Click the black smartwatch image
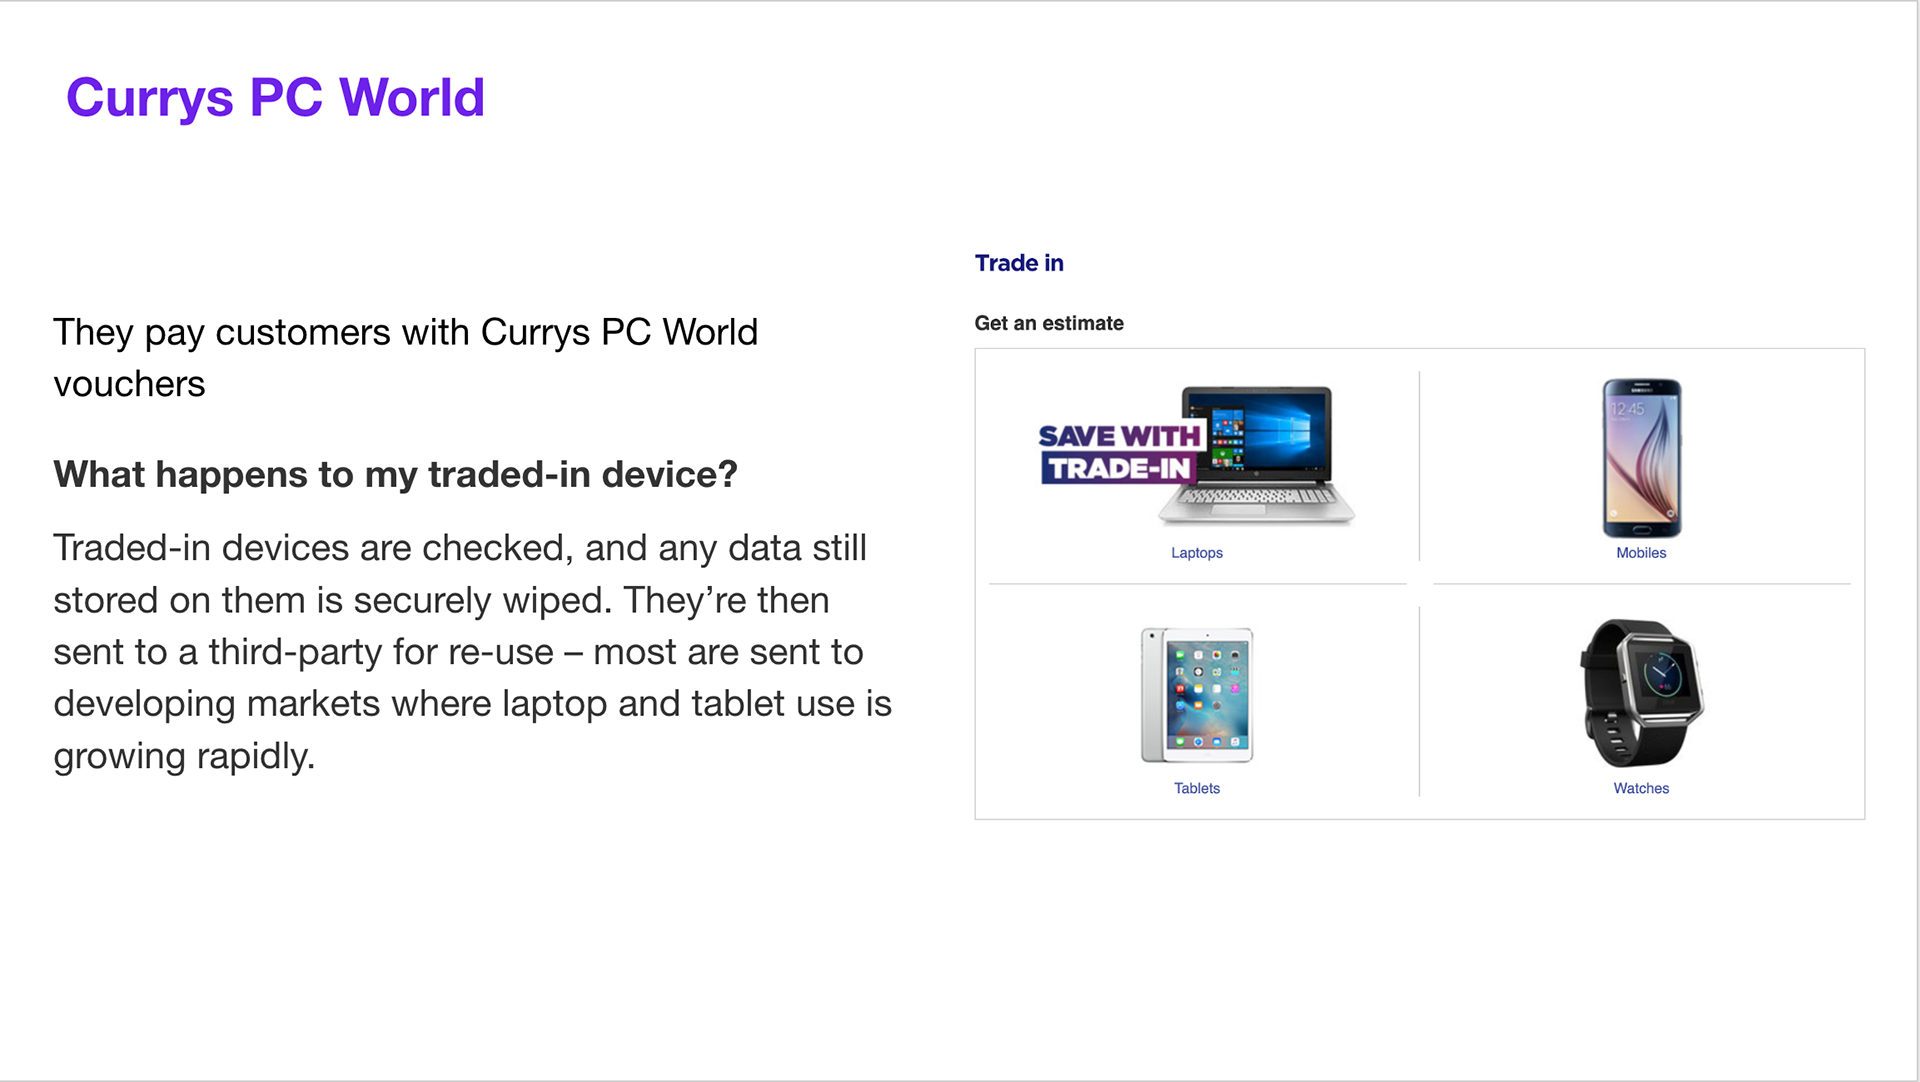1920x1082 pixels. pyautogui.click(x=1641, y=693)
